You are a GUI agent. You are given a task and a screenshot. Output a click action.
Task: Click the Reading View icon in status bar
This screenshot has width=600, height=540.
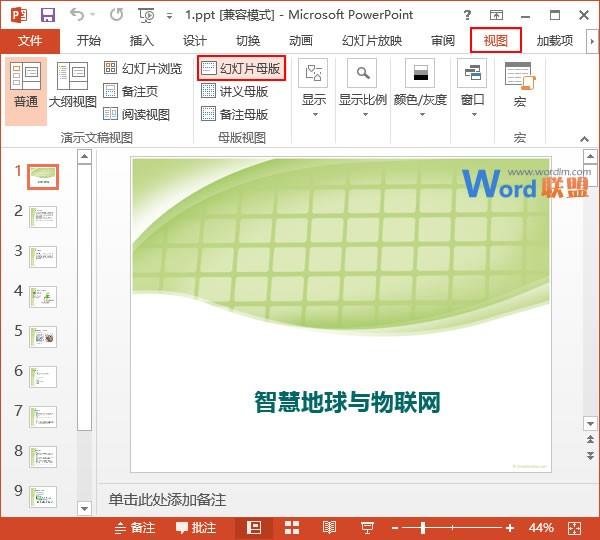click(329, 528)
